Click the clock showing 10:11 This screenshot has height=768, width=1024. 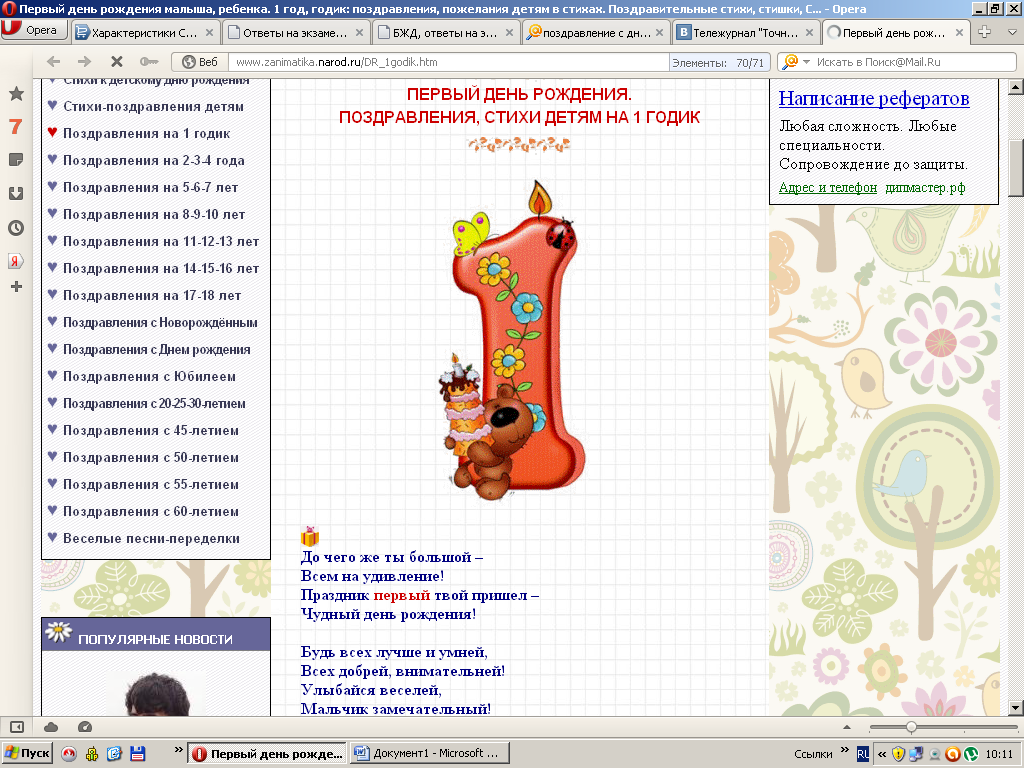pos(999,754)
